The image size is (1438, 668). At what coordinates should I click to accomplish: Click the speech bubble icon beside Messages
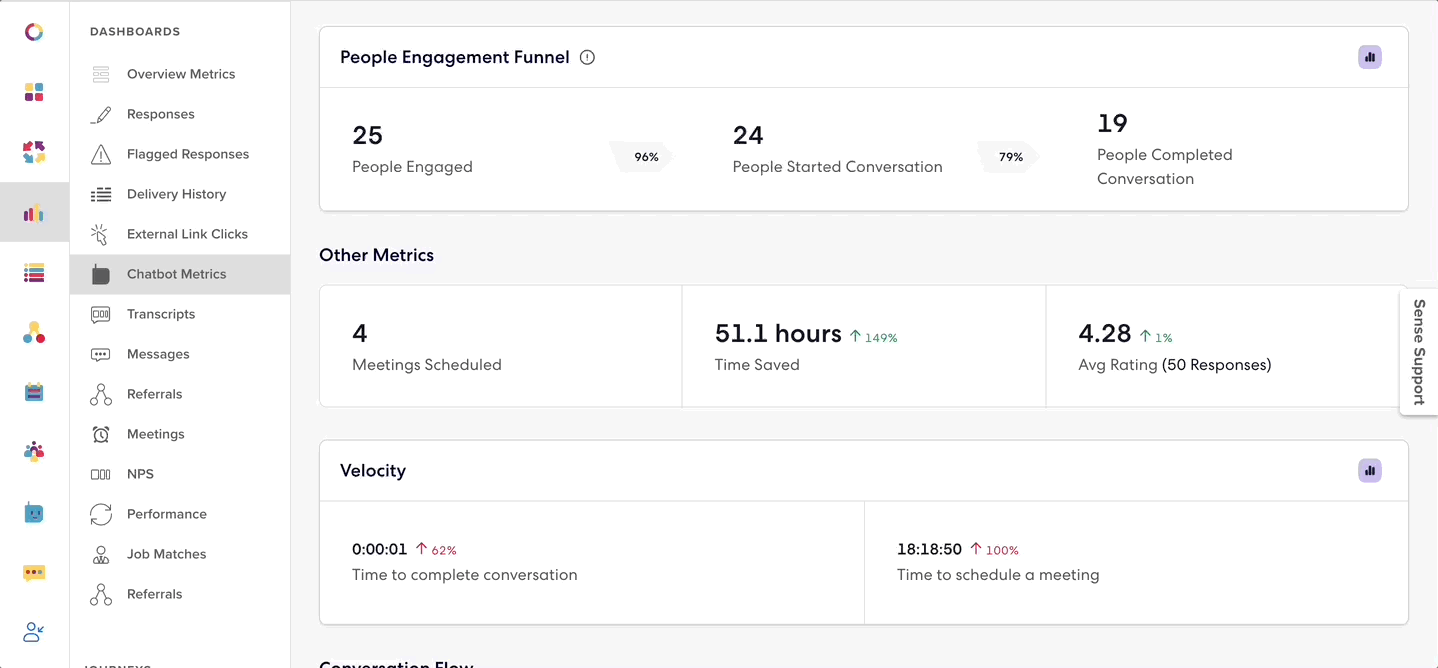(101, 354)
